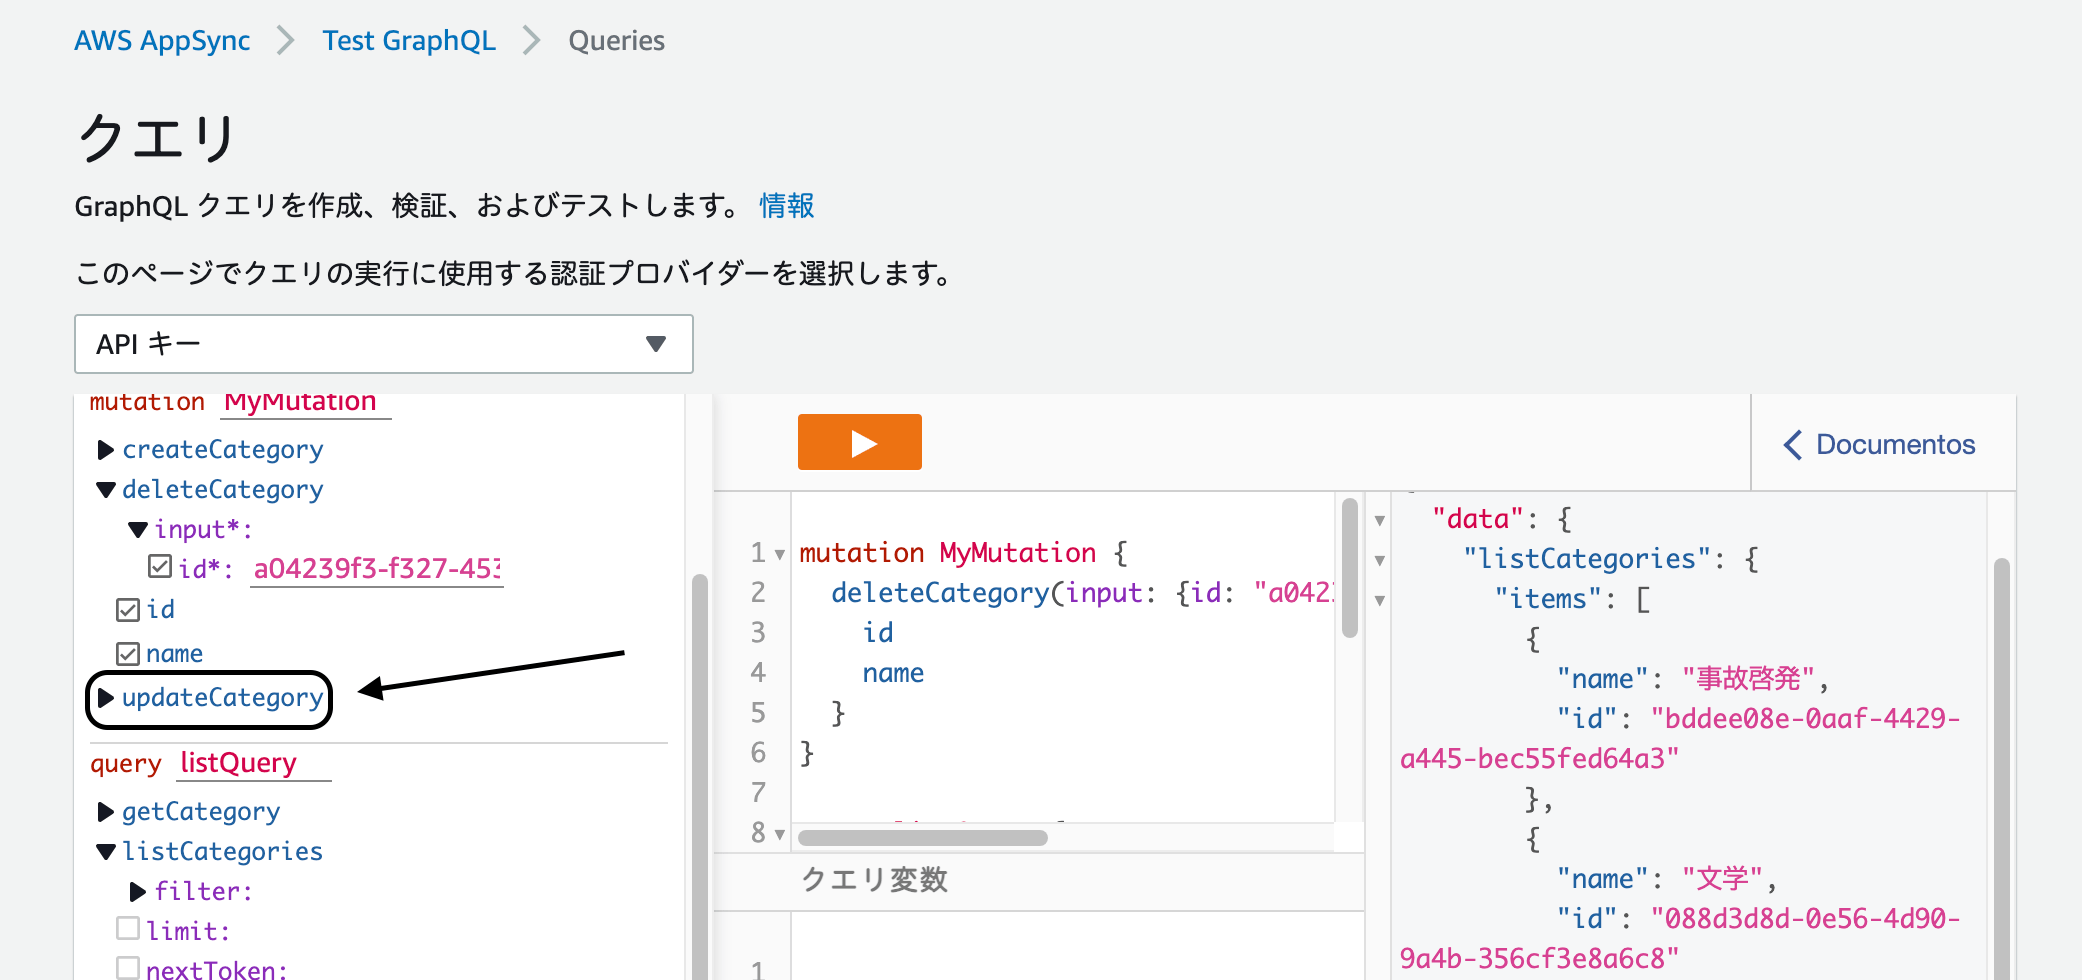Viewport: 2082px width, 980px height.
Task: Go to AWS AppSync breadcrumb
Action: [162, 41]
